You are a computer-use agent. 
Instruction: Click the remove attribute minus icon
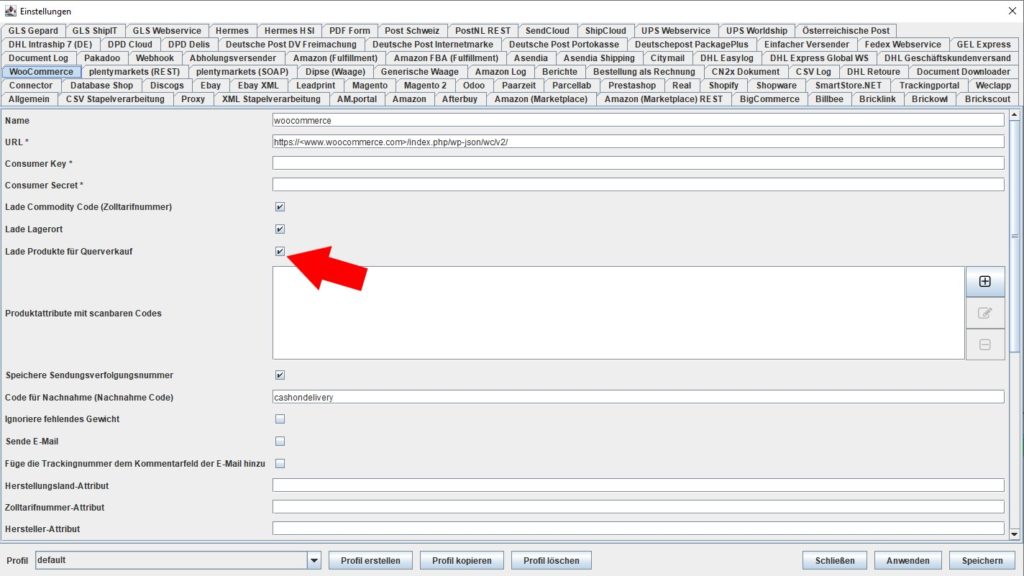[x=985, y=344]
